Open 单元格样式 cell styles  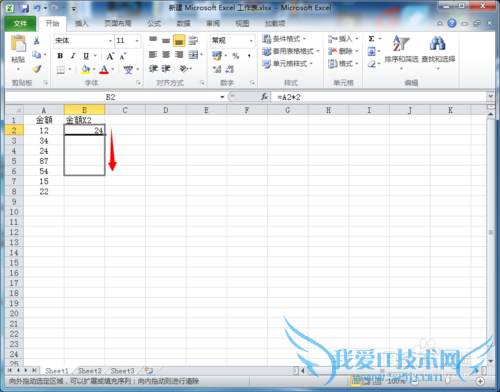pos(287,64)
